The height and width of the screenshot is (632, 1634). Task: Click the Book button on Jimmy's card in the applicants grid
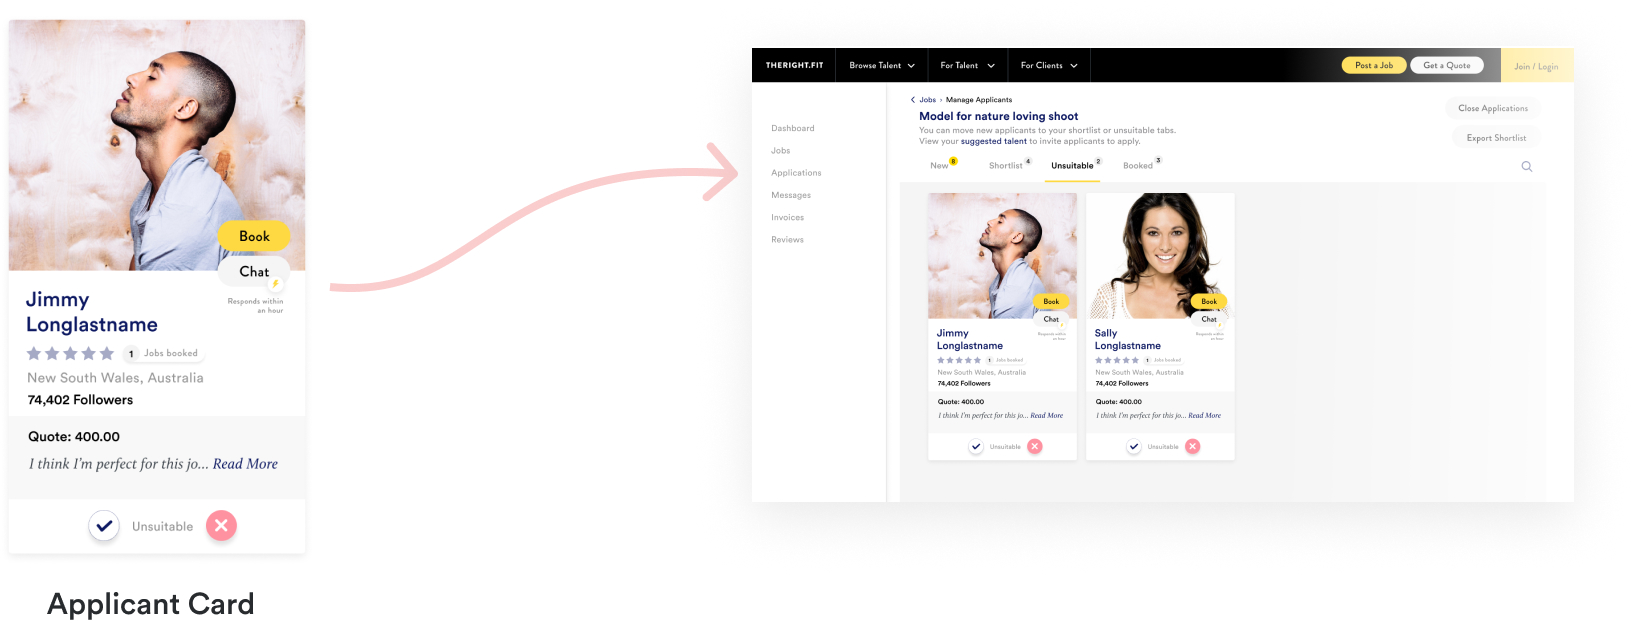(1051, 301)
